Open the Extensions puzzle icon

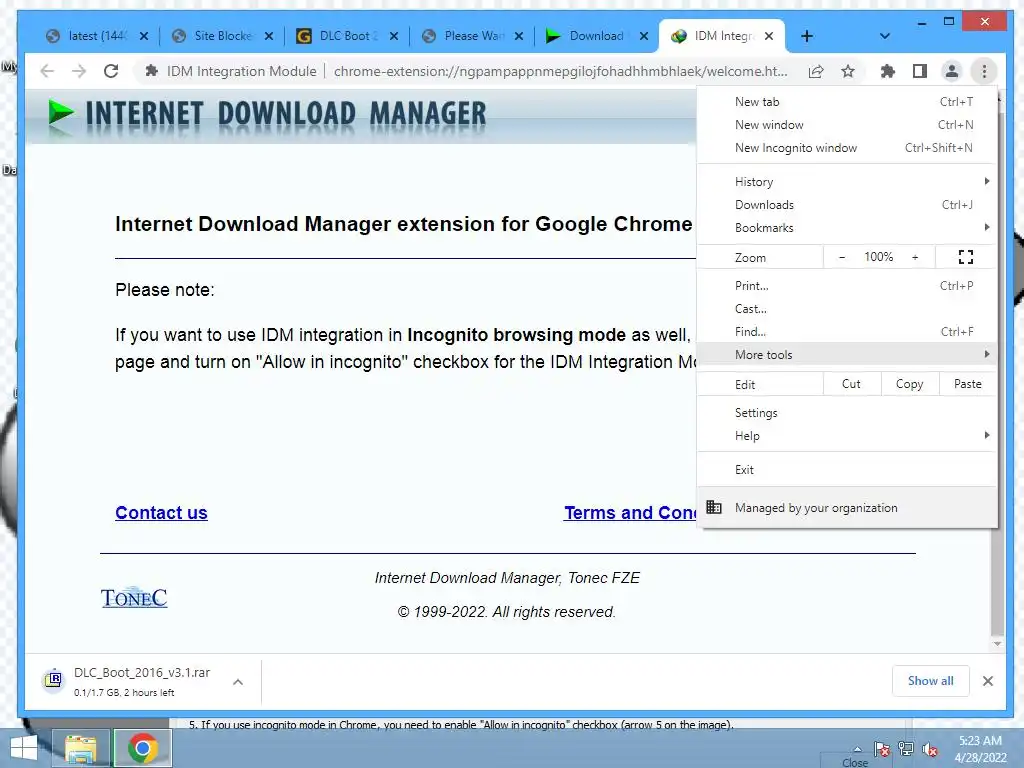pos(888,71)
